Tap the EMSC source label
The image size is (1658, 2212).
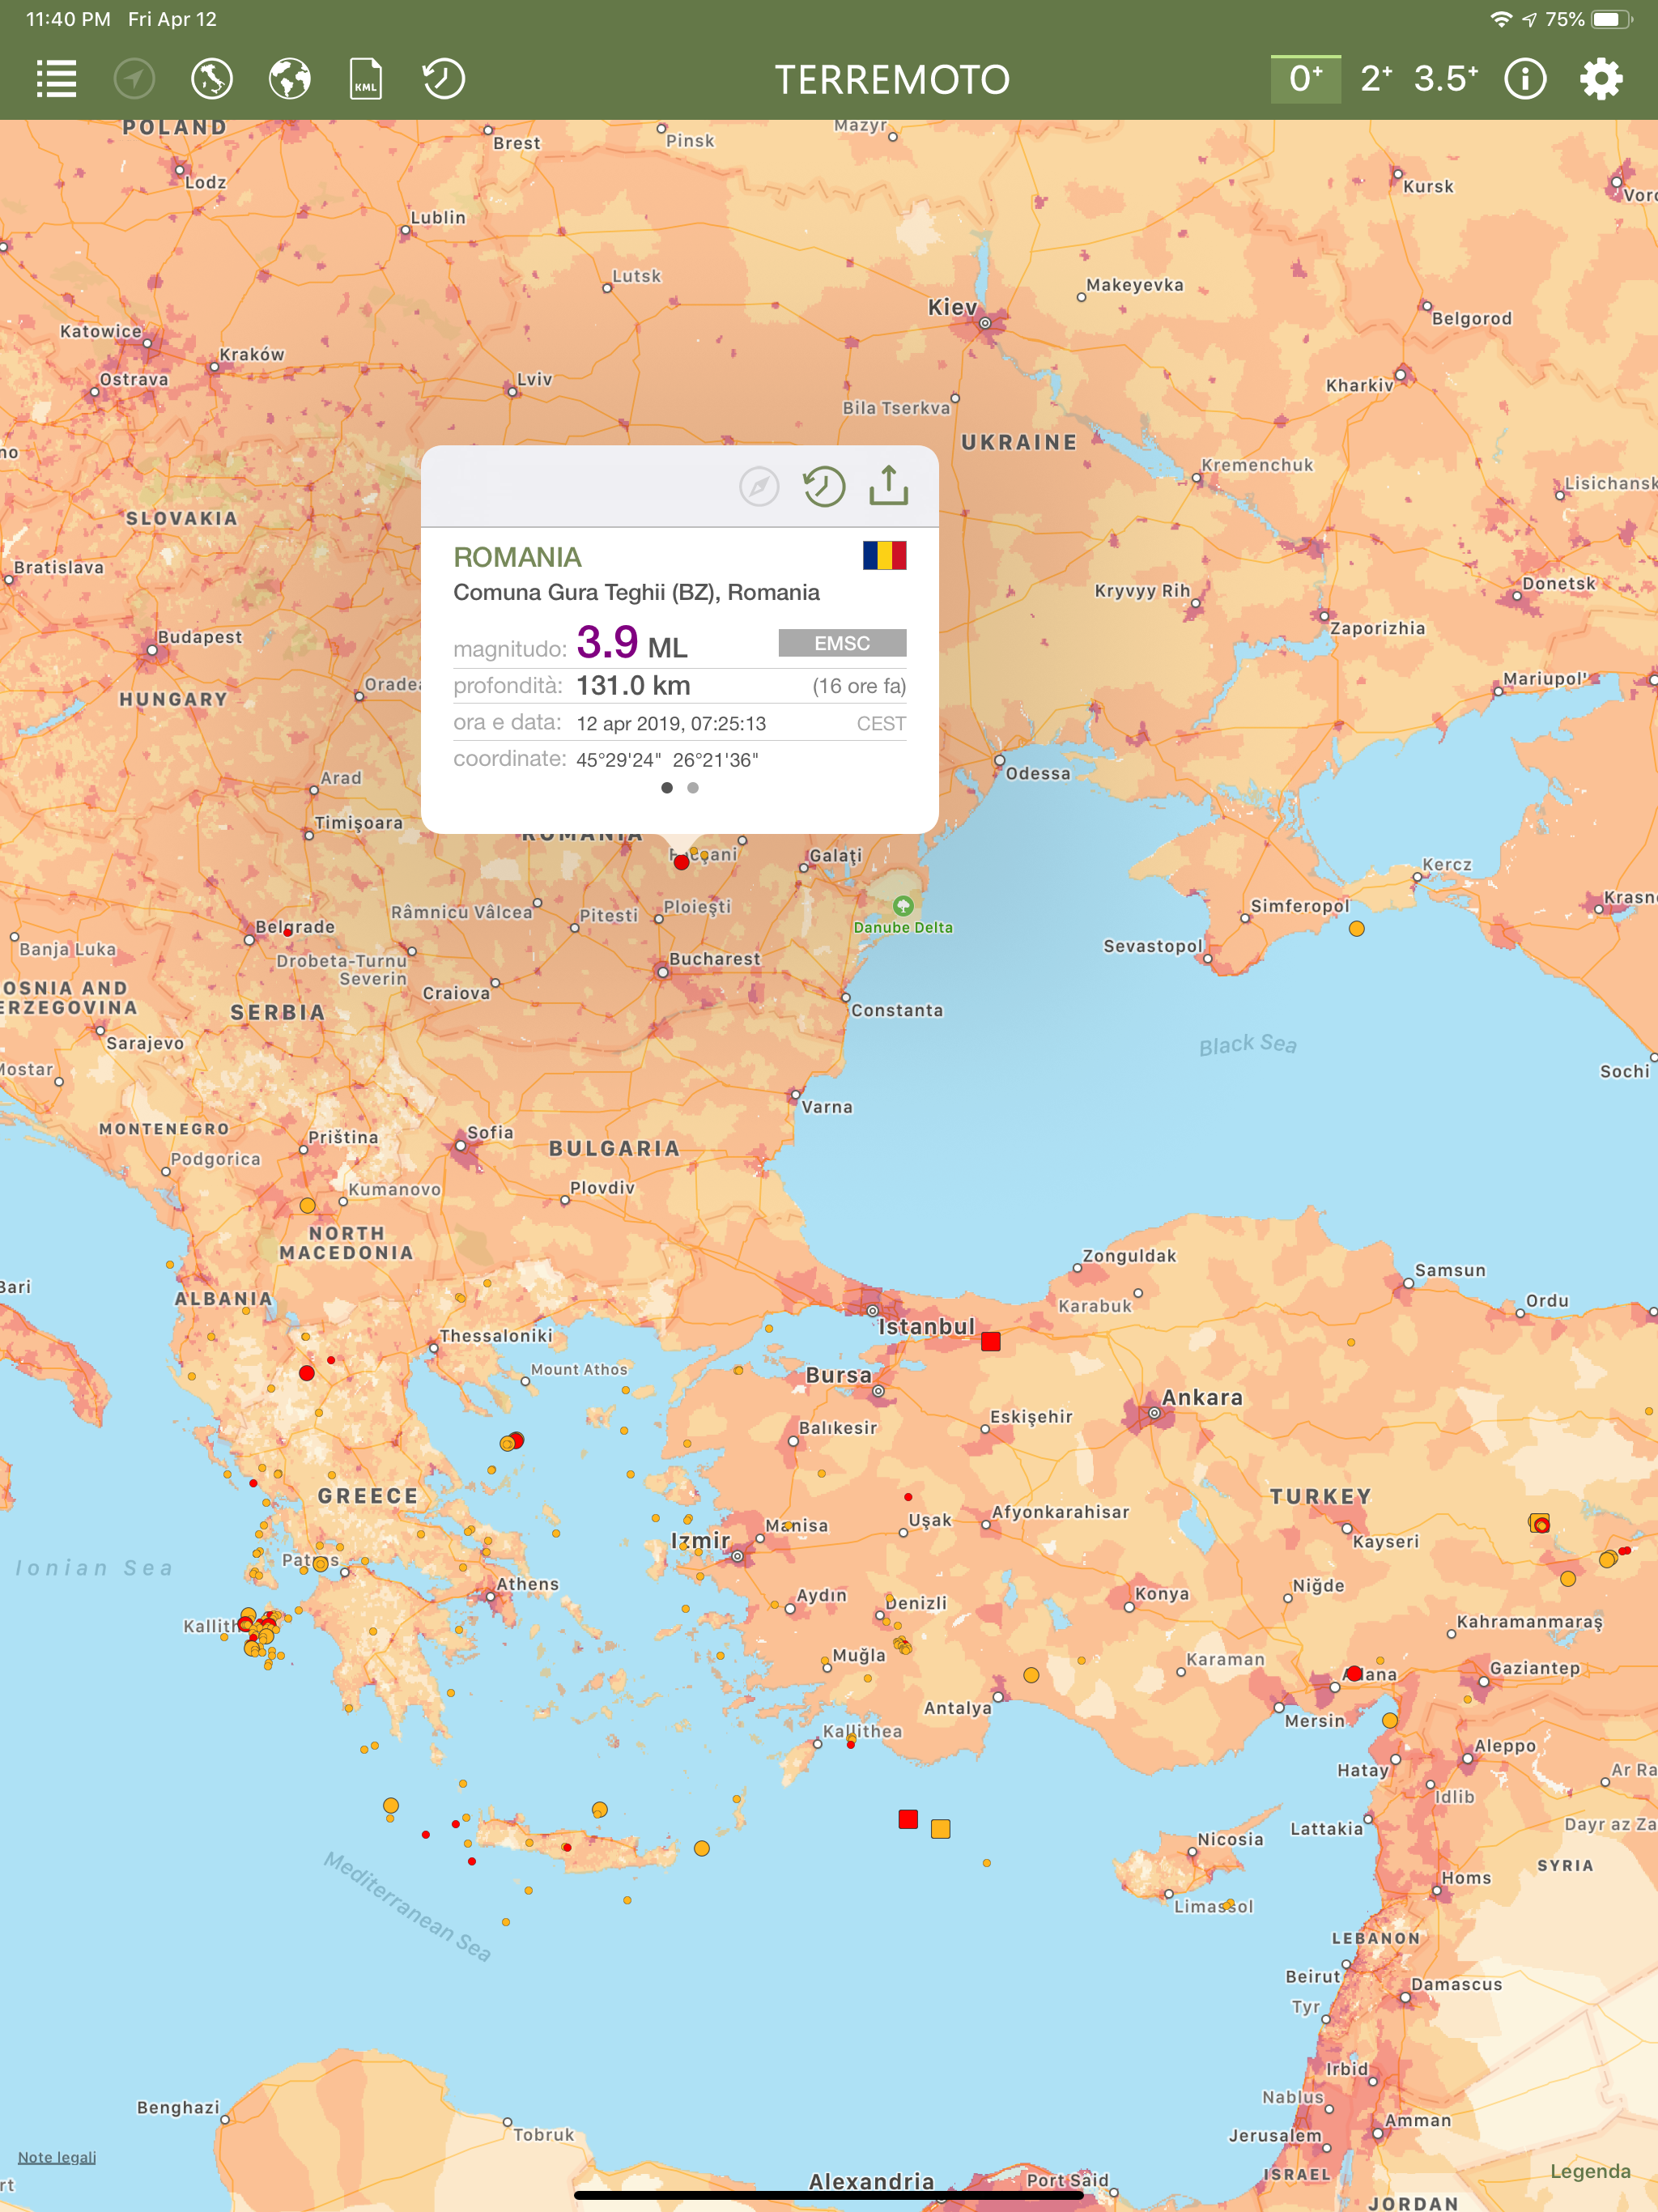pos(842,643)
